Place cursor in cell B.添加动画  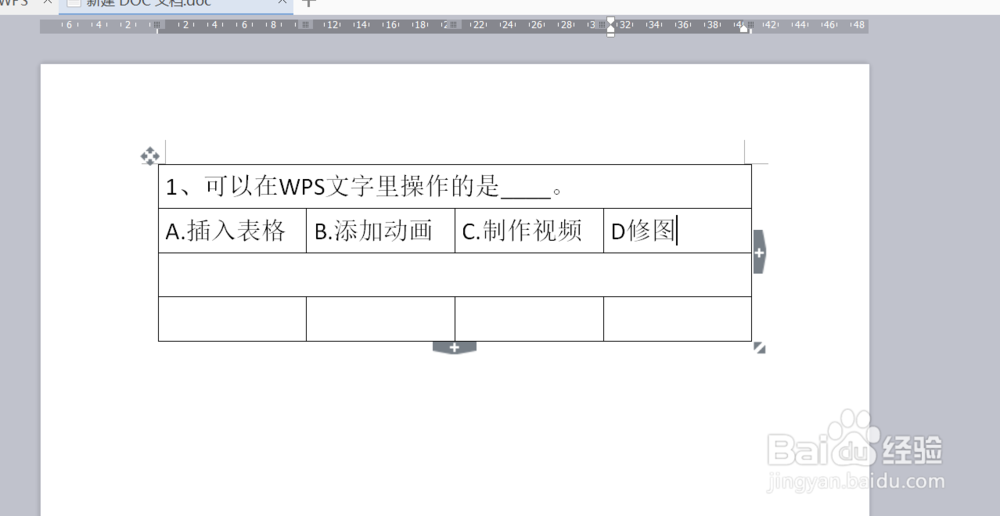381,231
